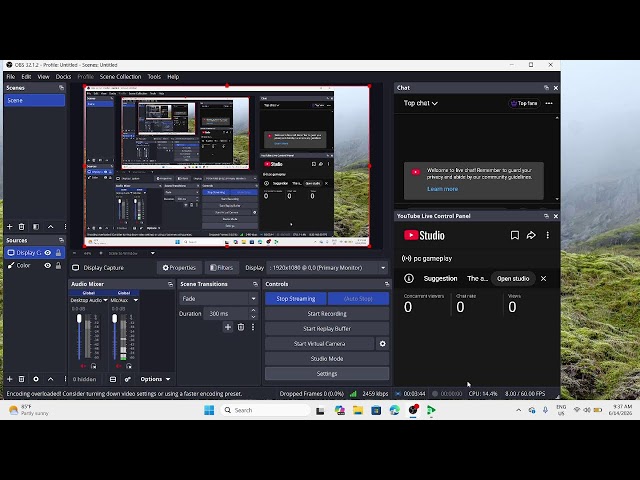Decrease transition Duration with down arrow

point(253,317)
